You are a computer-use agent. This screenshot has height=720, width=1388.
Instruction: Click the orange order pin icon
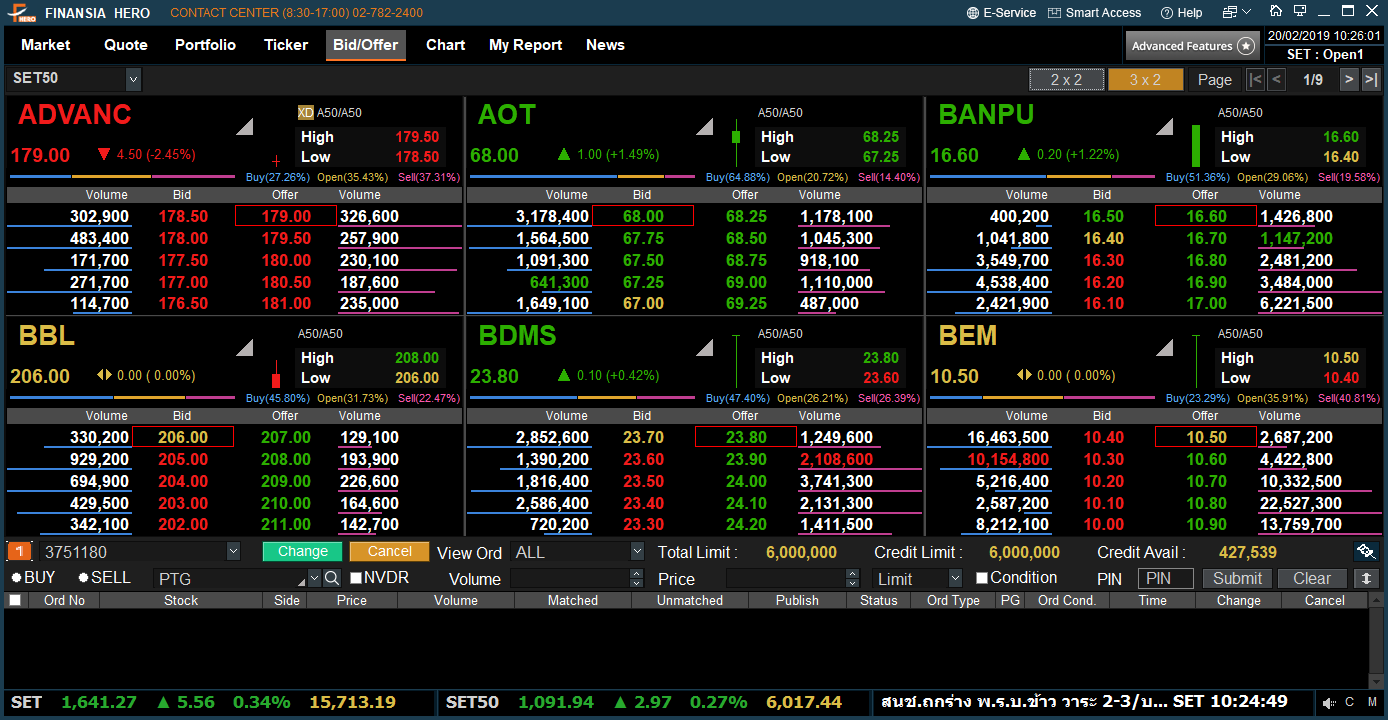pos(19,552)
